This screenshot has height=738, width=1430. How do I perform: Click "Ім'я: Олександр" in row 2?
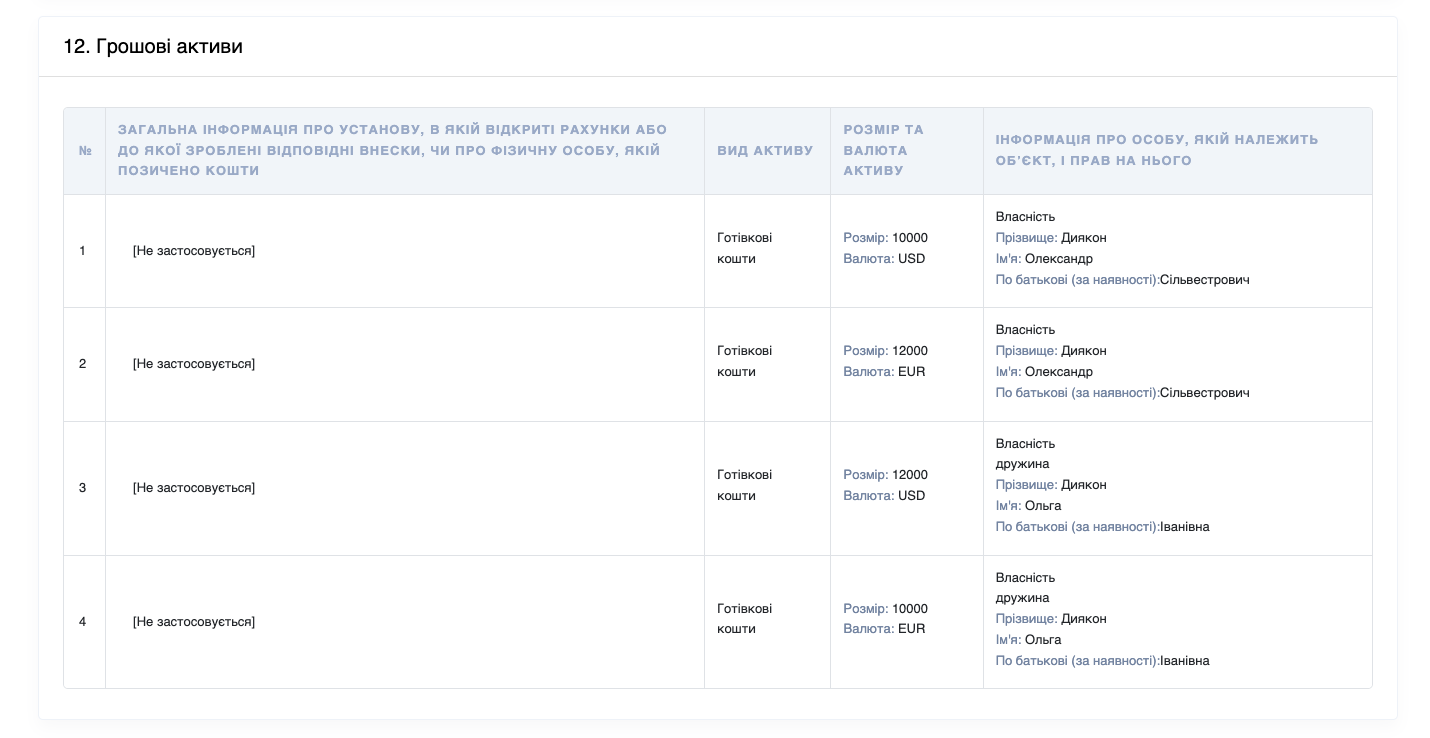[1044, 372]
